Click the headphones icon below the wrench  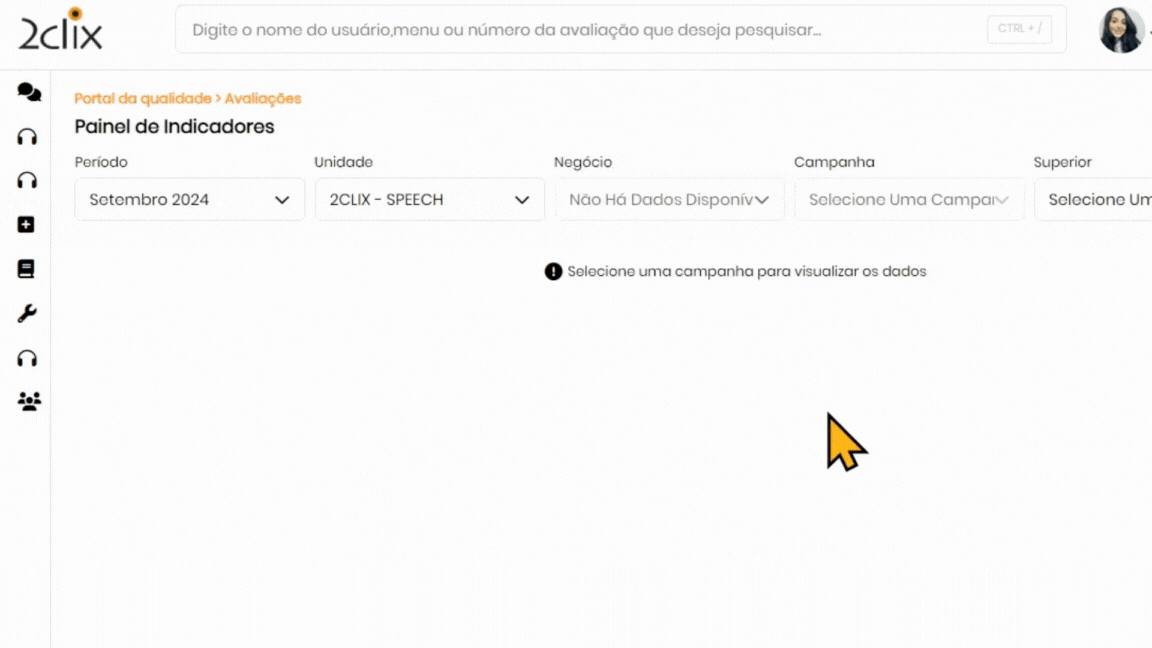[x=28, y=358]
